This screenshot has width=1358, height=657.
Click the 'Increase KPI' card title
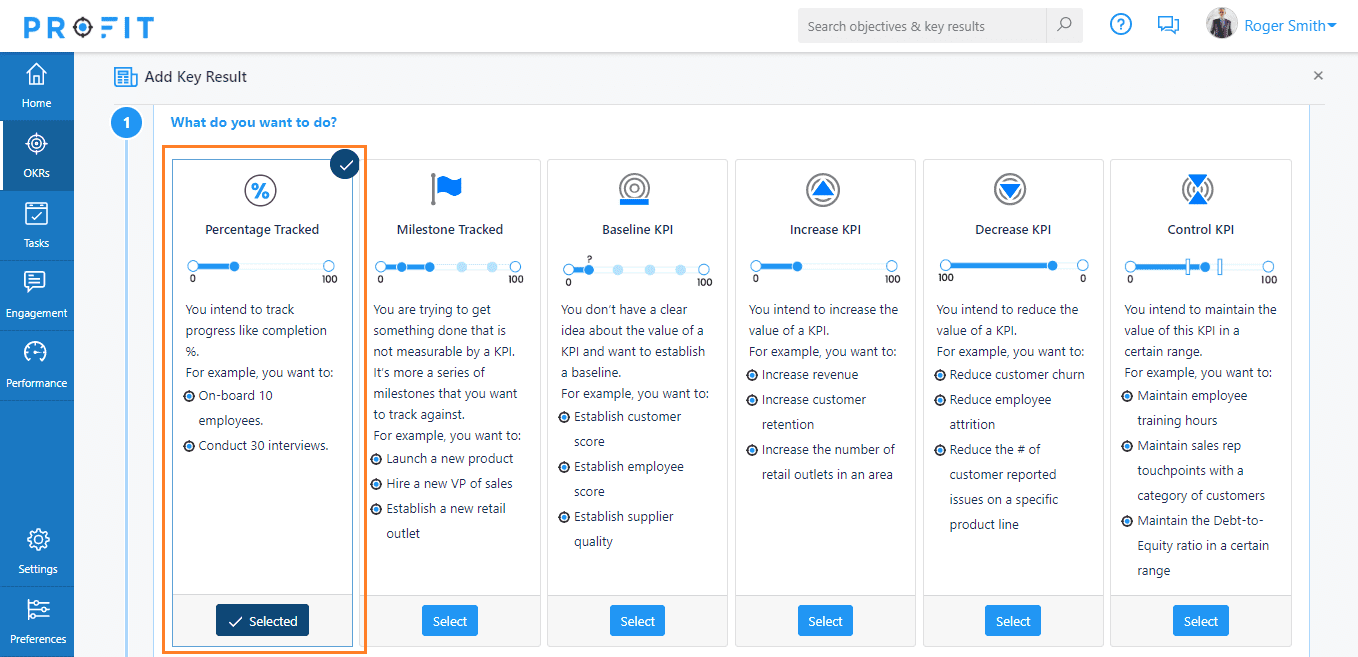825,229
